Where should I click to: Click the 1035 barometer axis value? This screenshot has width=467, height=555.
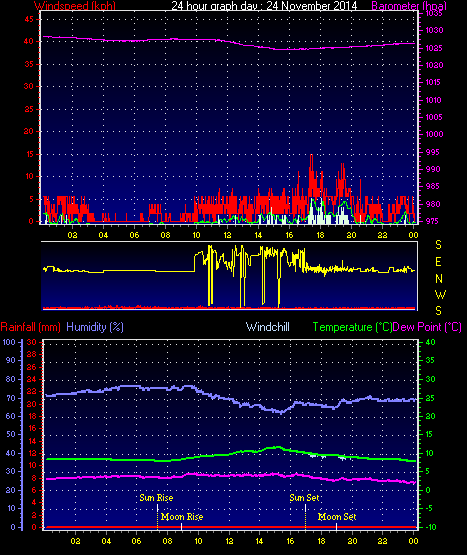click(x=434, y=13)
